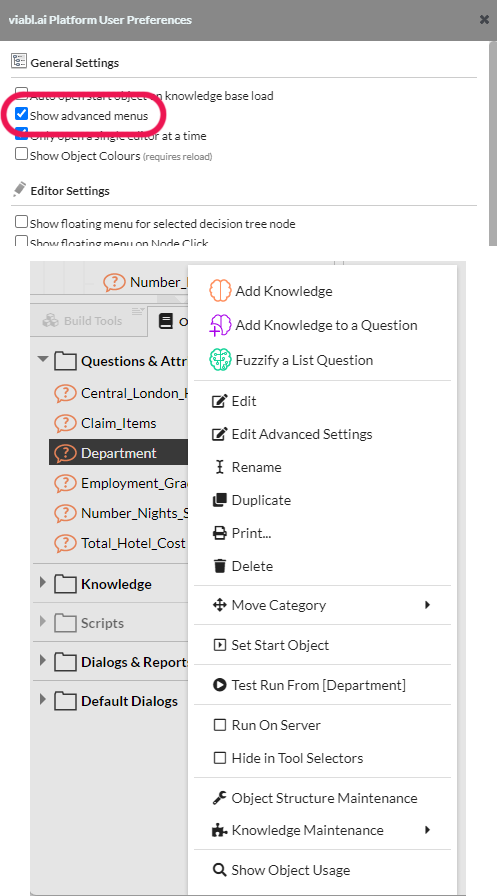Image resolution: width=497 pixels, height=896 pixels.
Task: Toggle Only open a single editor checkbox
Action: (21, 135)
